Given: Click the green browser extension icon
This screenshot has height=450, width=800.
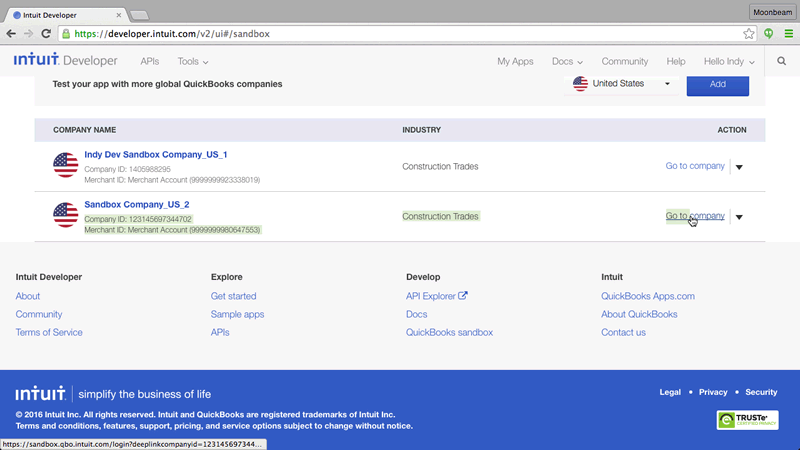Looking at the screenshot, I should tap(768, 34).
